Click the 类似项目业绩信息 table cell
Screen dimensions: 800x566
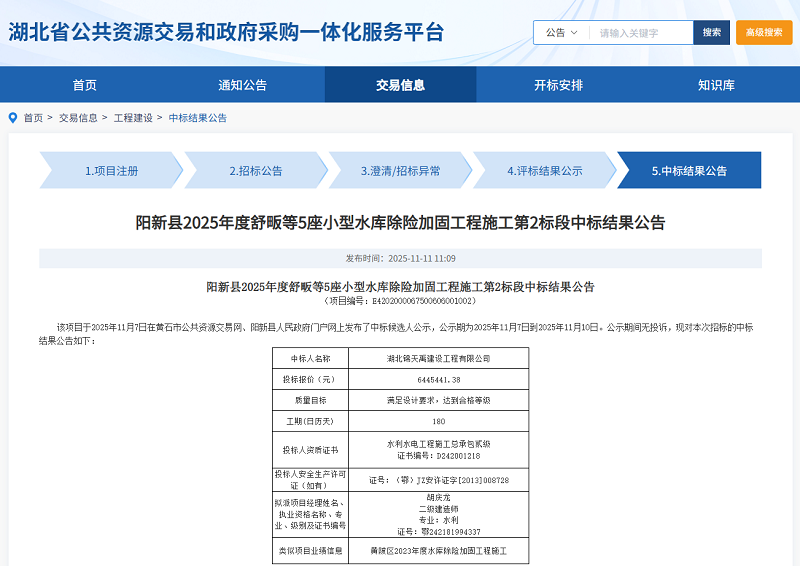coord(310,551)
